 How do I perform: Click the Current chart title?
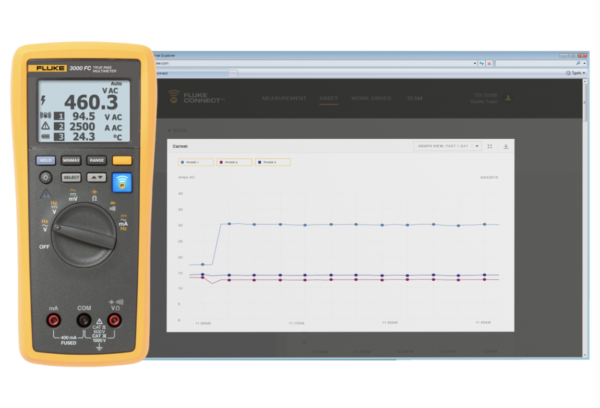pyautogui.click(x=180, y=146)
